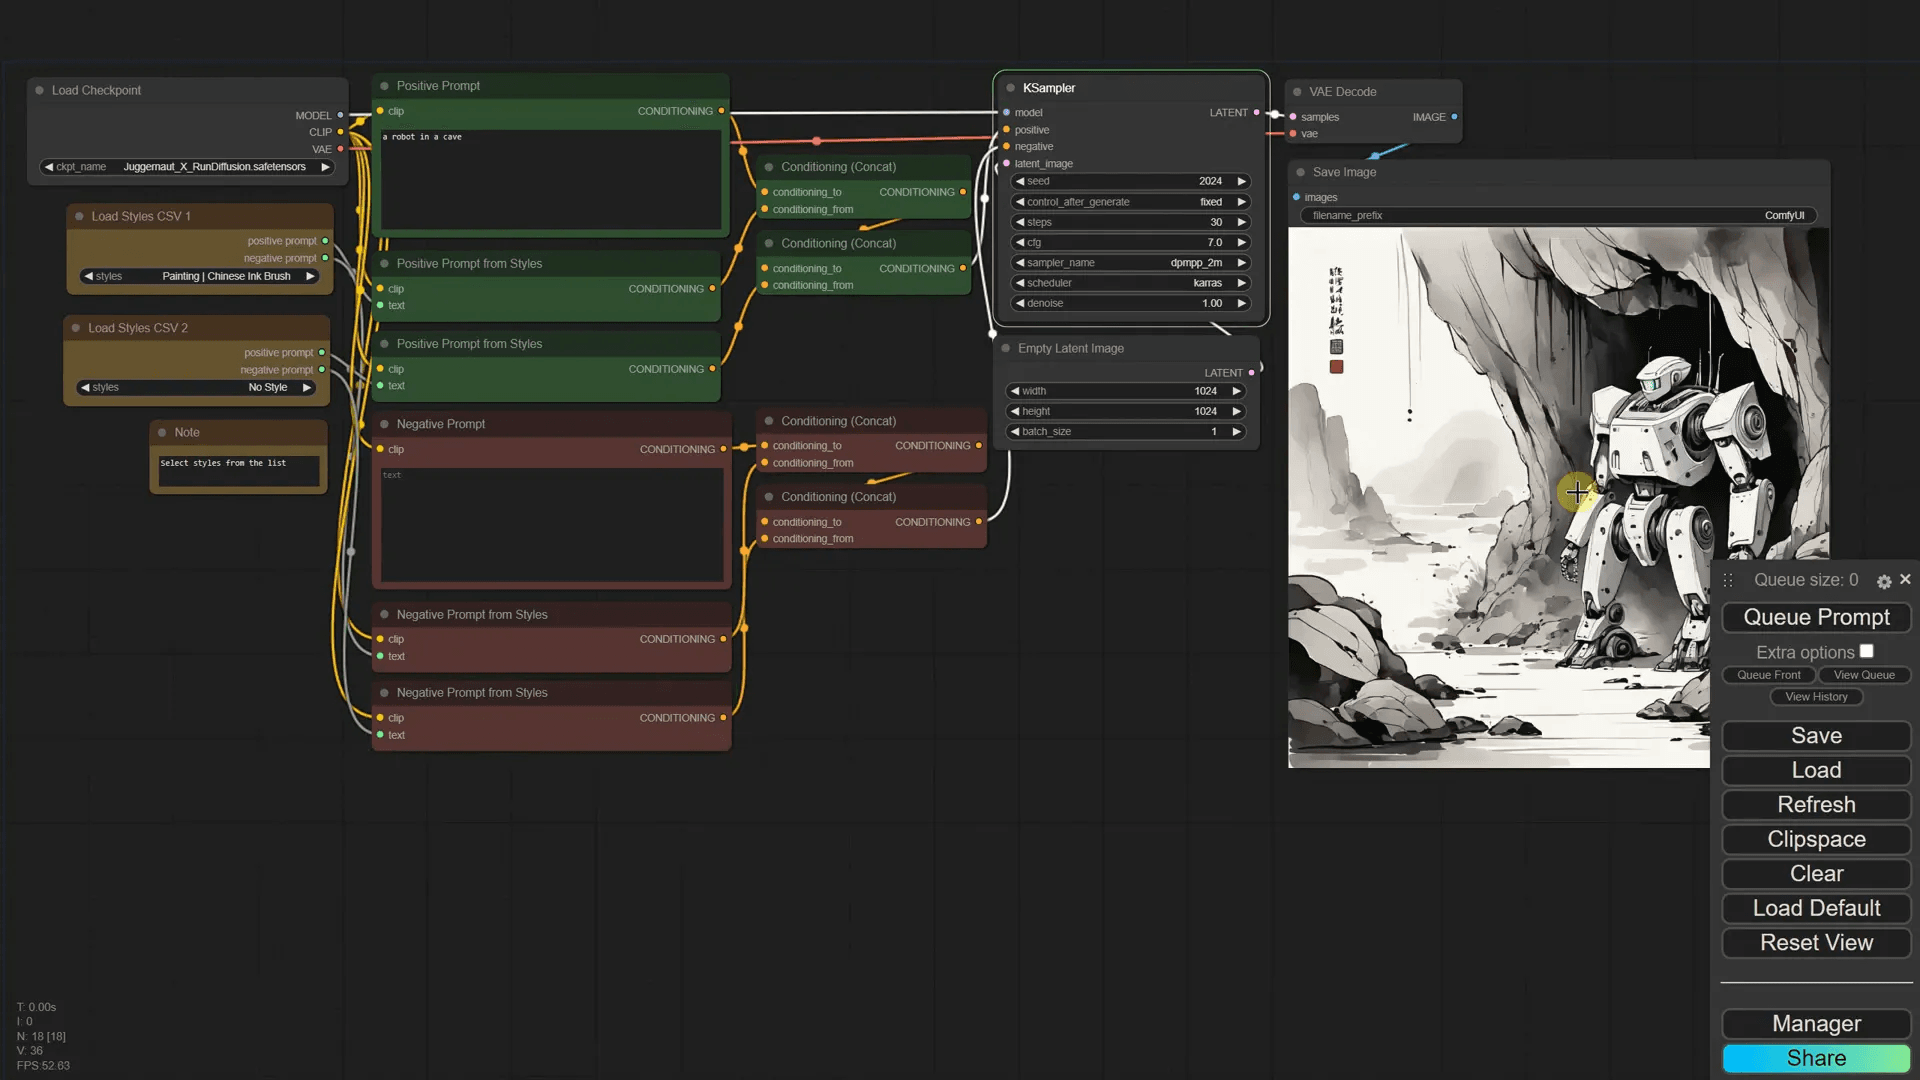Click the Load Default button

point(1816,908)
